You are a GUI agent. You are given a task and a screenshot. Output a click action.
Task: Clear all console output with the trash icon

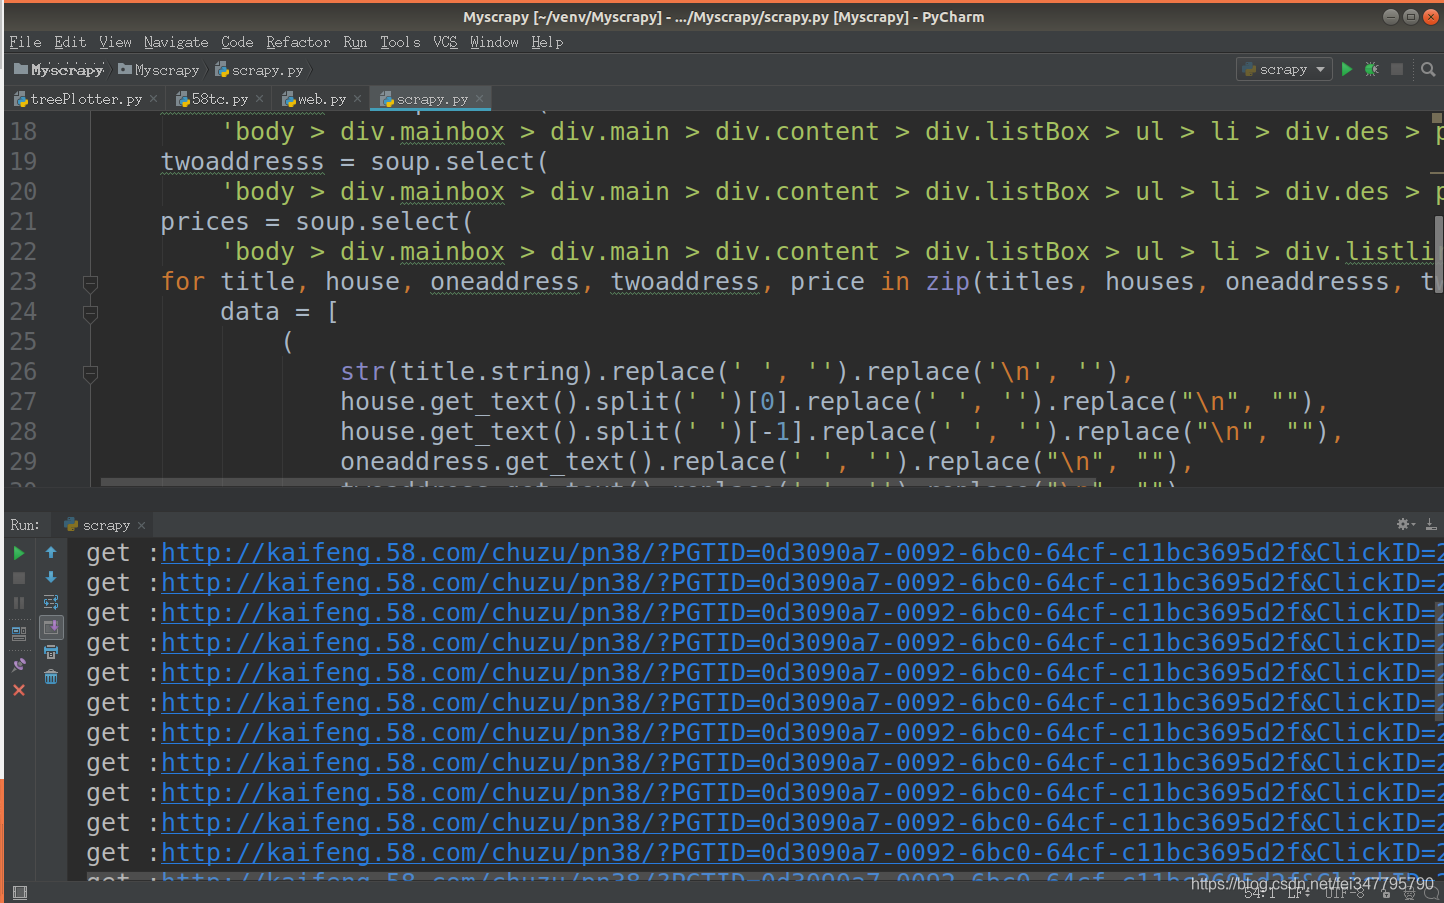(51, 677)
